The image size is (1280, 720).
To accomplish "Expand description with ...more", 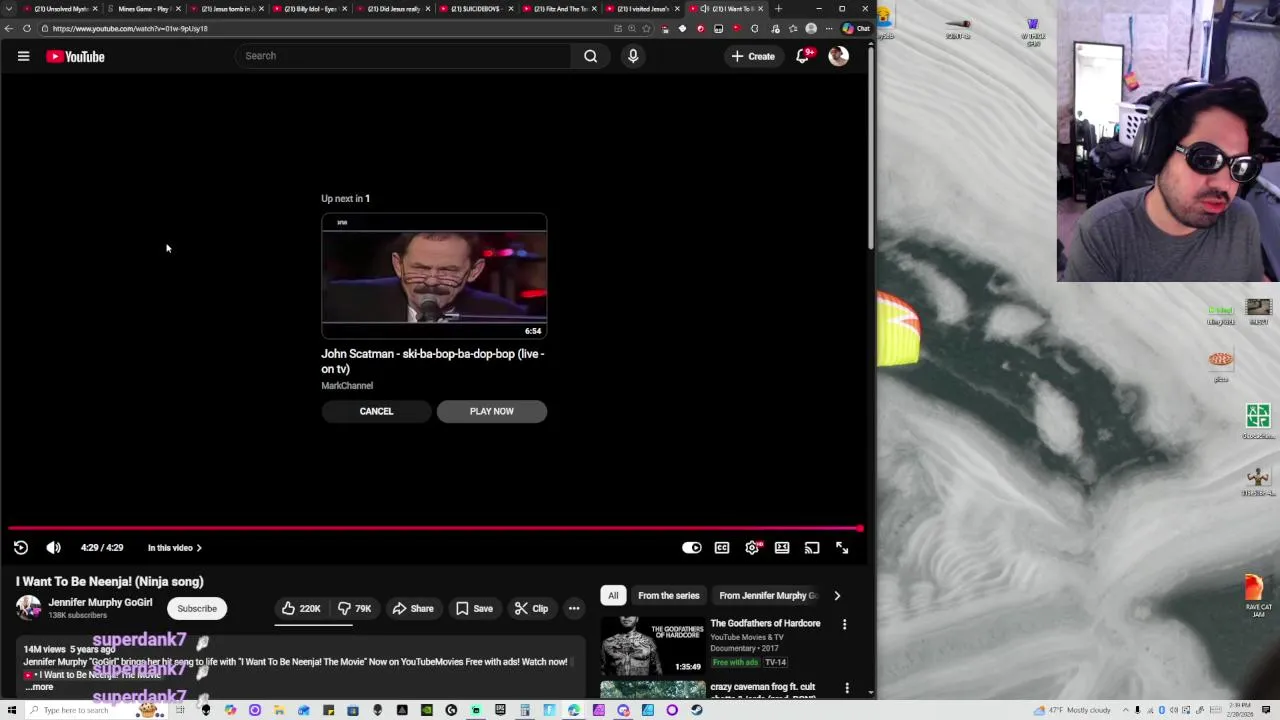I will 39,687.
